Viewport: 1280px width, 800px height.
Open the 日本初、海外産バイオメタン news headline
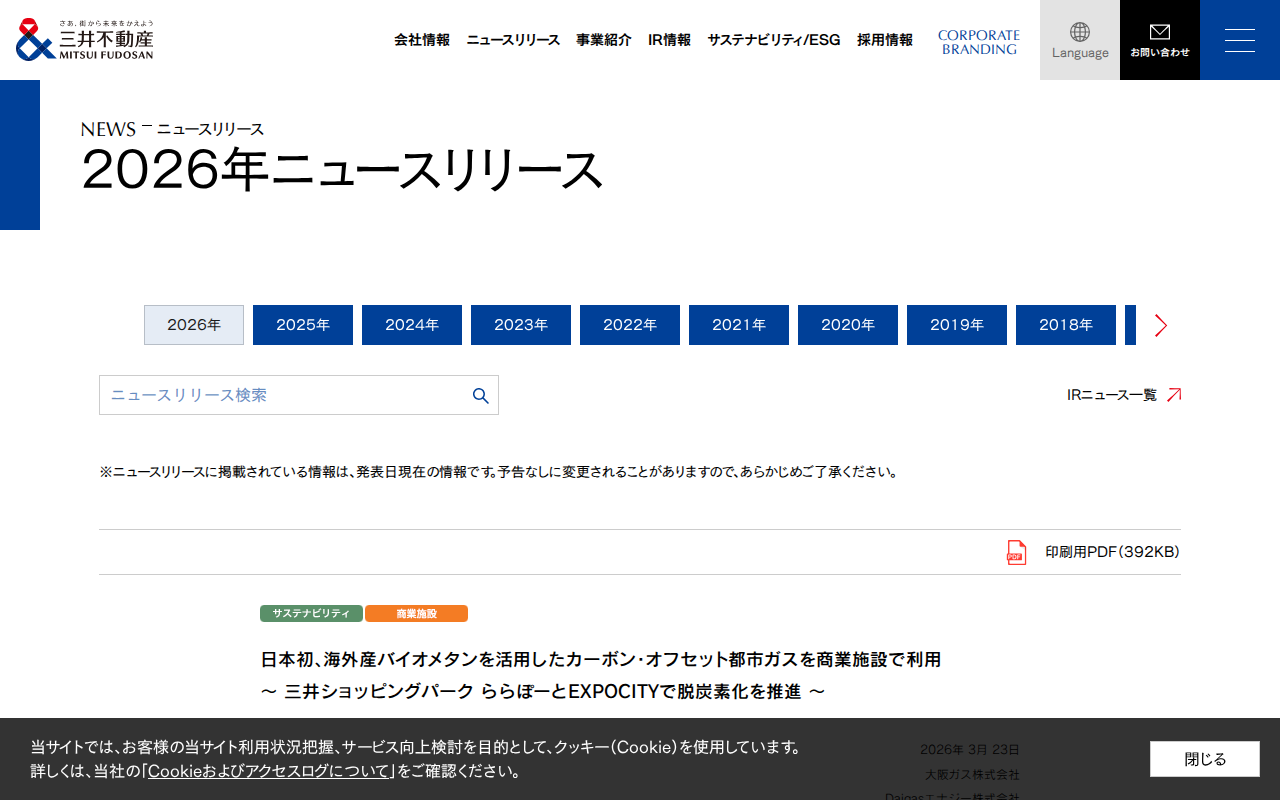click(601, 660)
